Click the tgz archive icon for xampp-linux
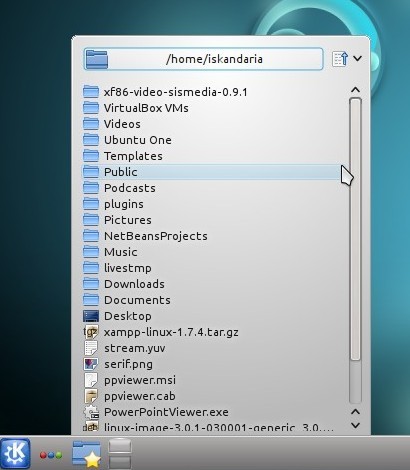This screenshot has width=410, height=470. click(91, 332)
